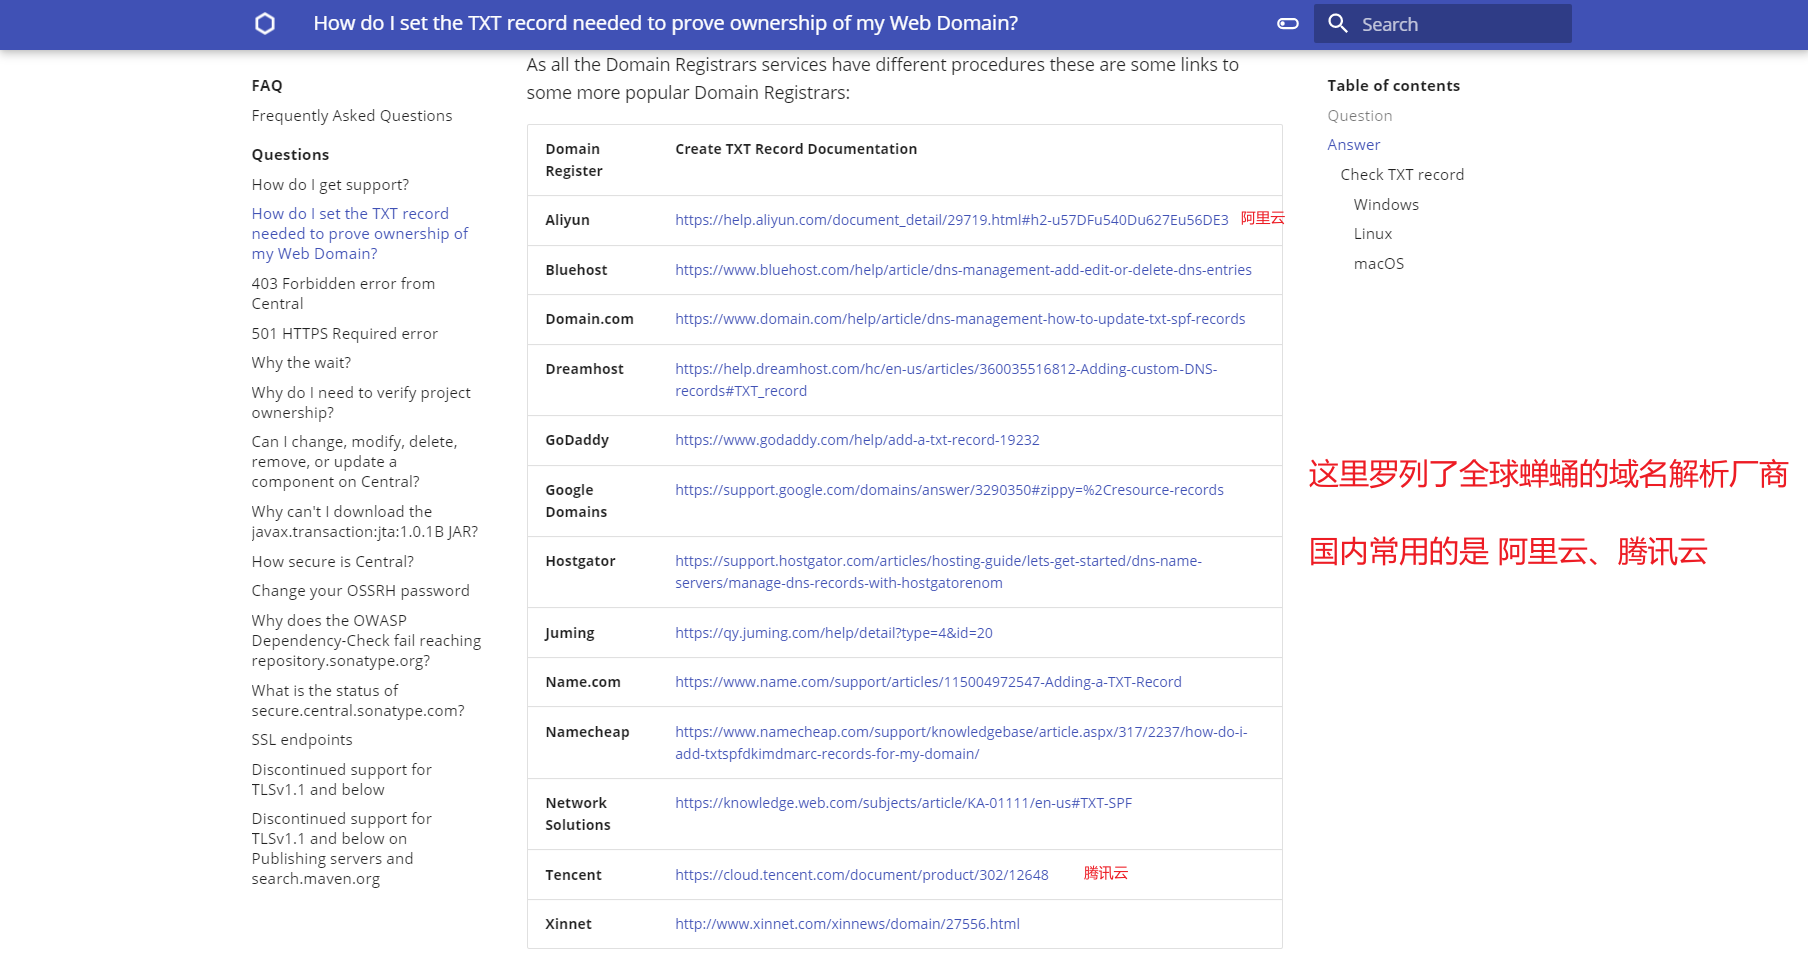The image size is (1808, 974).
Task: Toggle the color scheme switch icon
Action: click(1288, 23)
